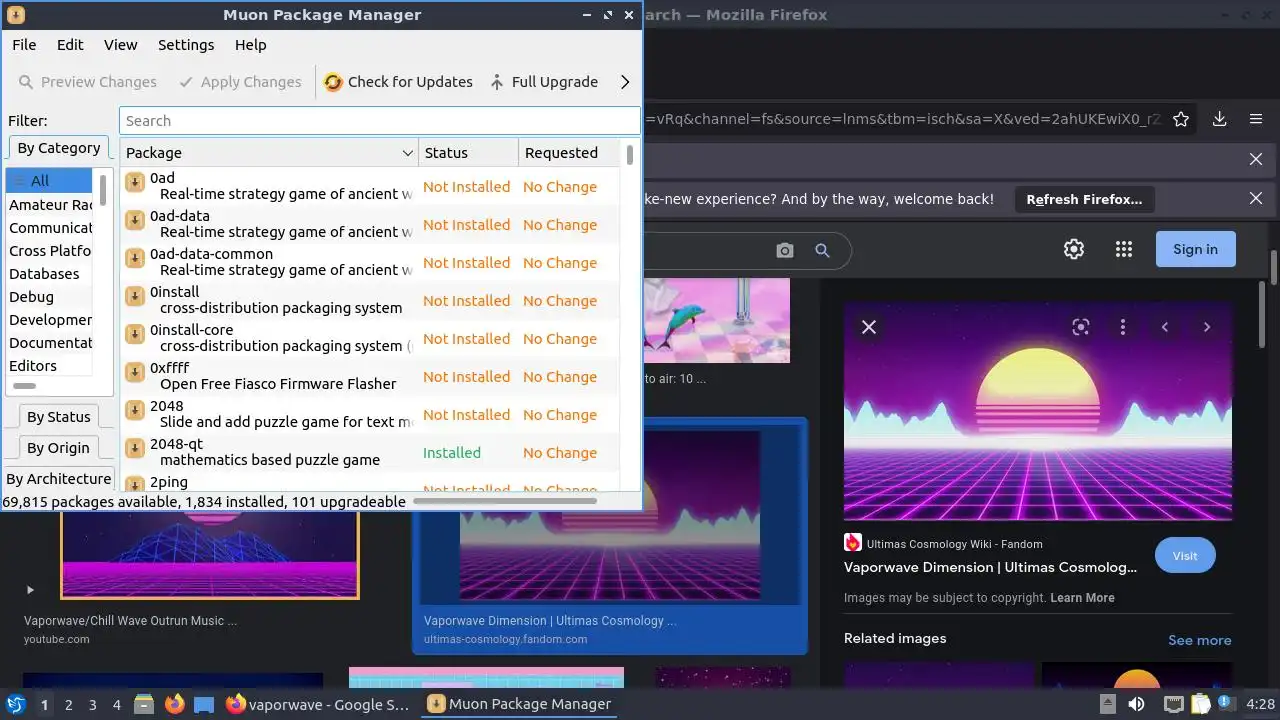Viewport: 1280px width, 720px height.
Task: Click the package icon of 2048 row
Action: (x=134, y=410)
